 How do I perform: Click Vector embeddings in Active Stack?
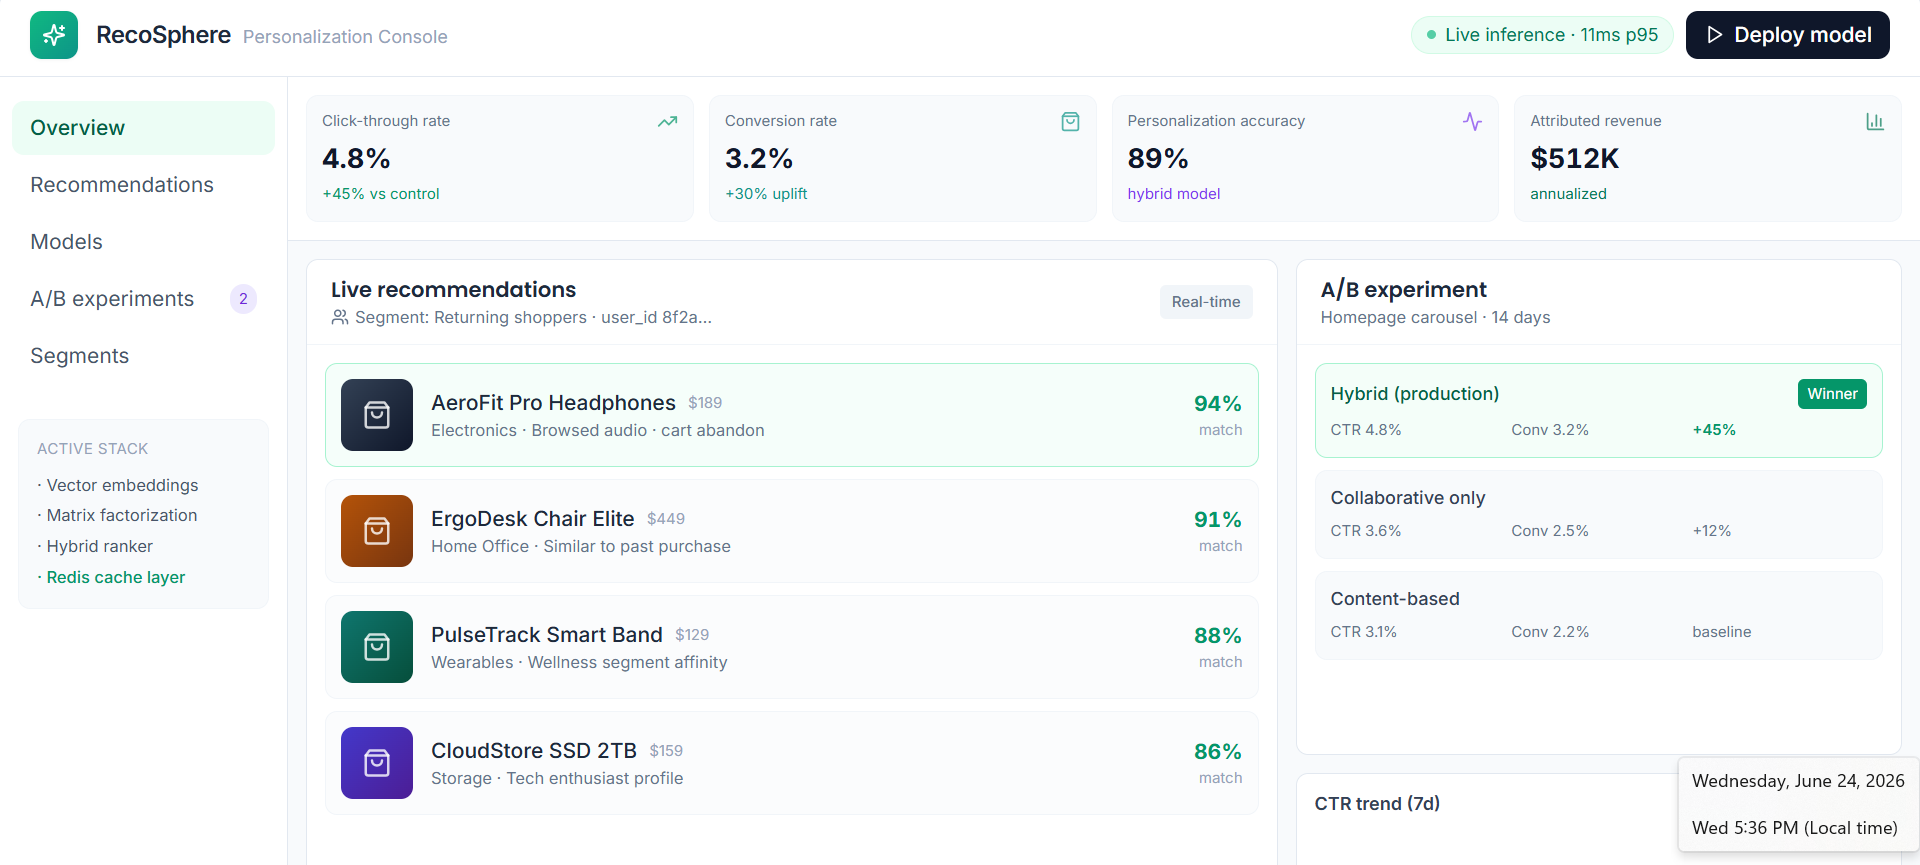click(122, 485)
